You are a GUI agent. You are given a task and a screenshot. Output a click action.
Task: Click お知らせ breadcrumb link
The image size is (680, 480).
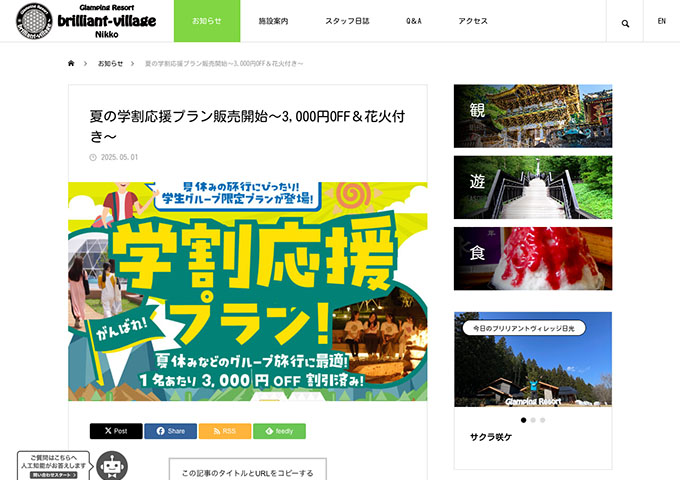tap(110, 63)
